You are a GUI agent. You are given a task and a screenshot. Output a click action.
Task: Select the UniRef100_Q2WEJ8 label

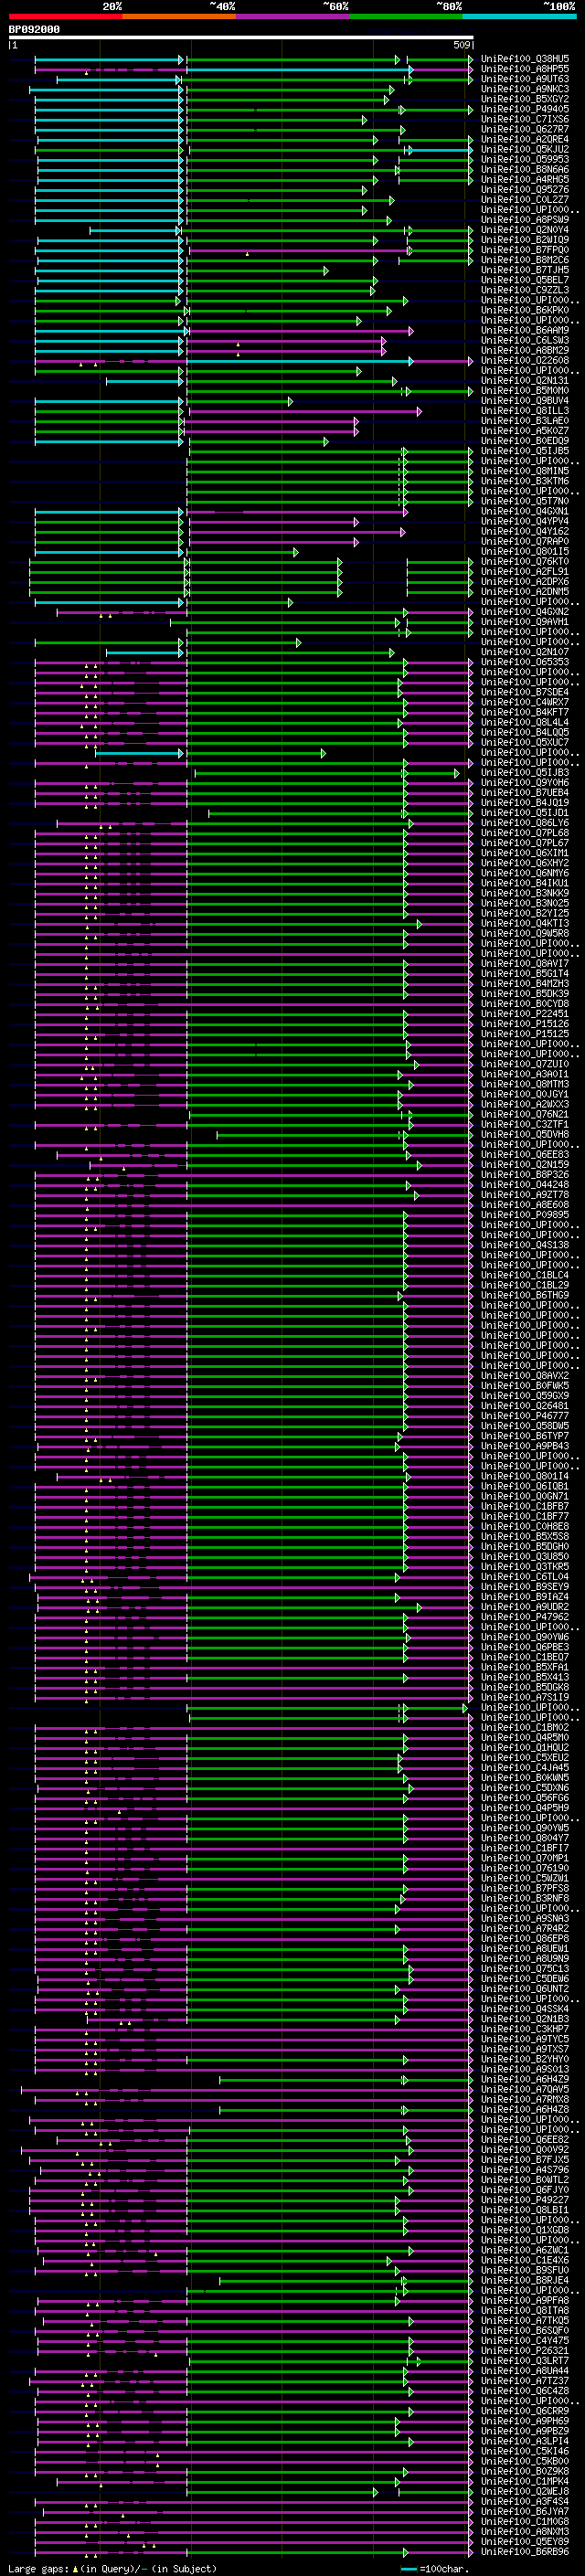click(x=525, y=2491)
